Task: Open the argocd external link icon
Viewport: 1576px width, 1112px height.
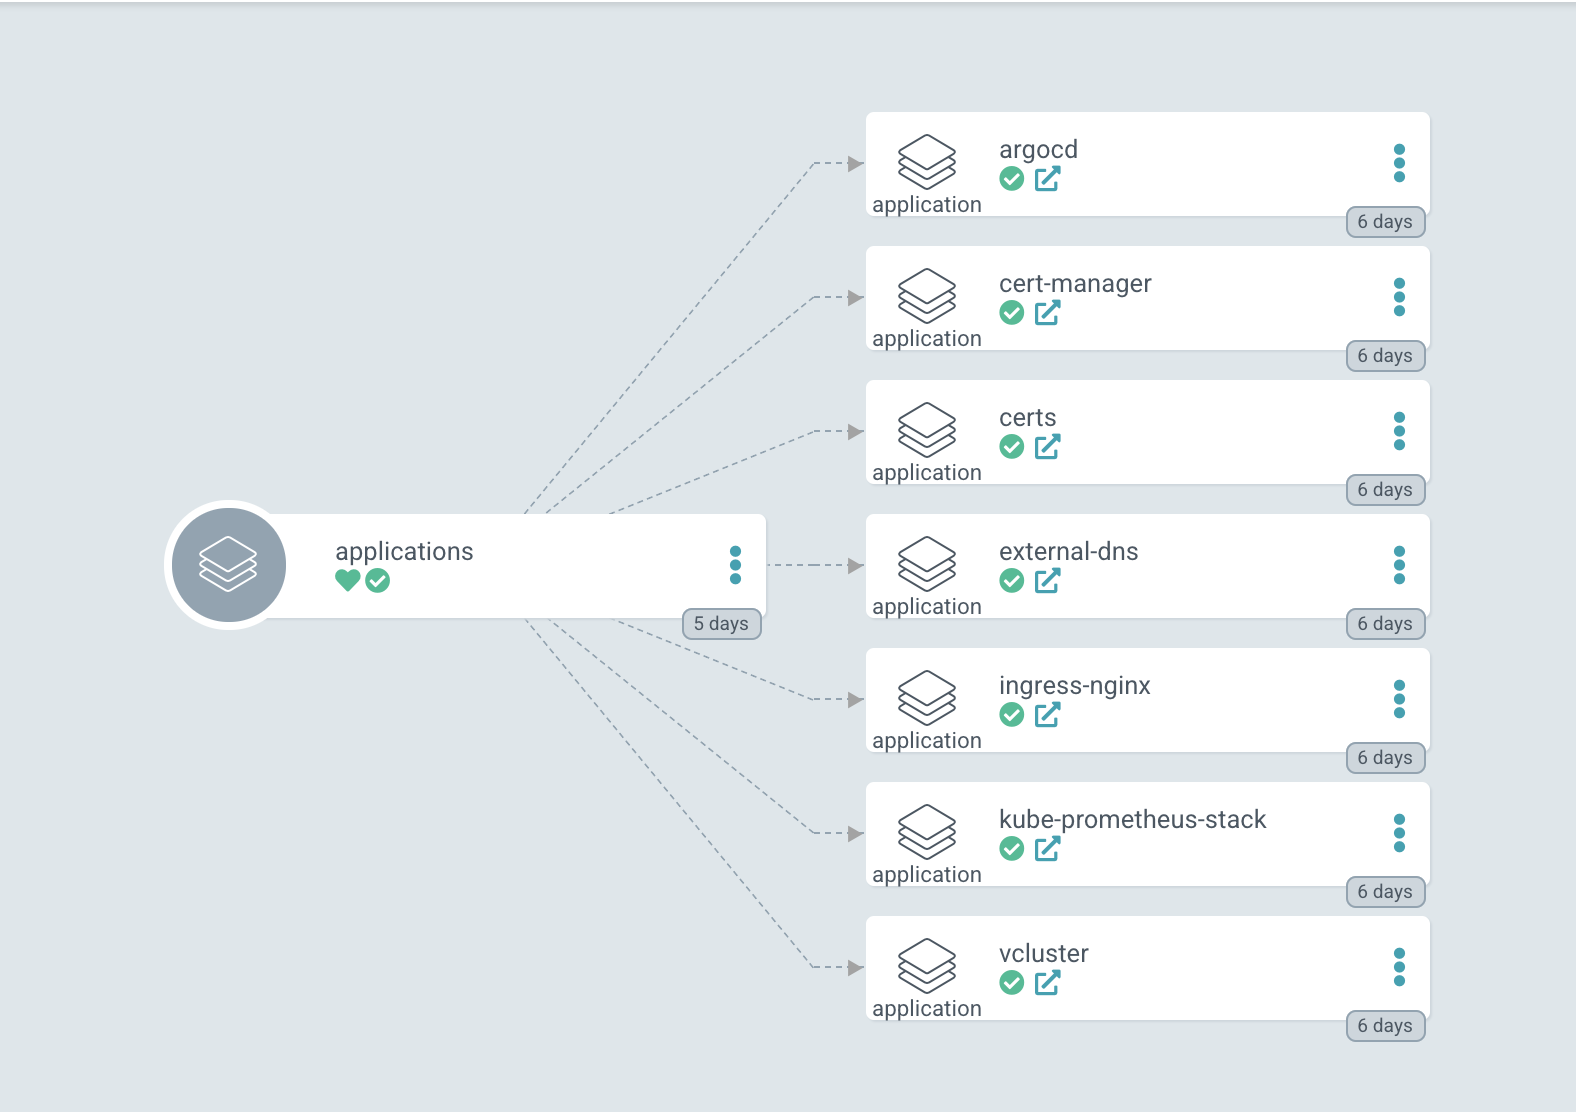Action: coord(1047,179)
